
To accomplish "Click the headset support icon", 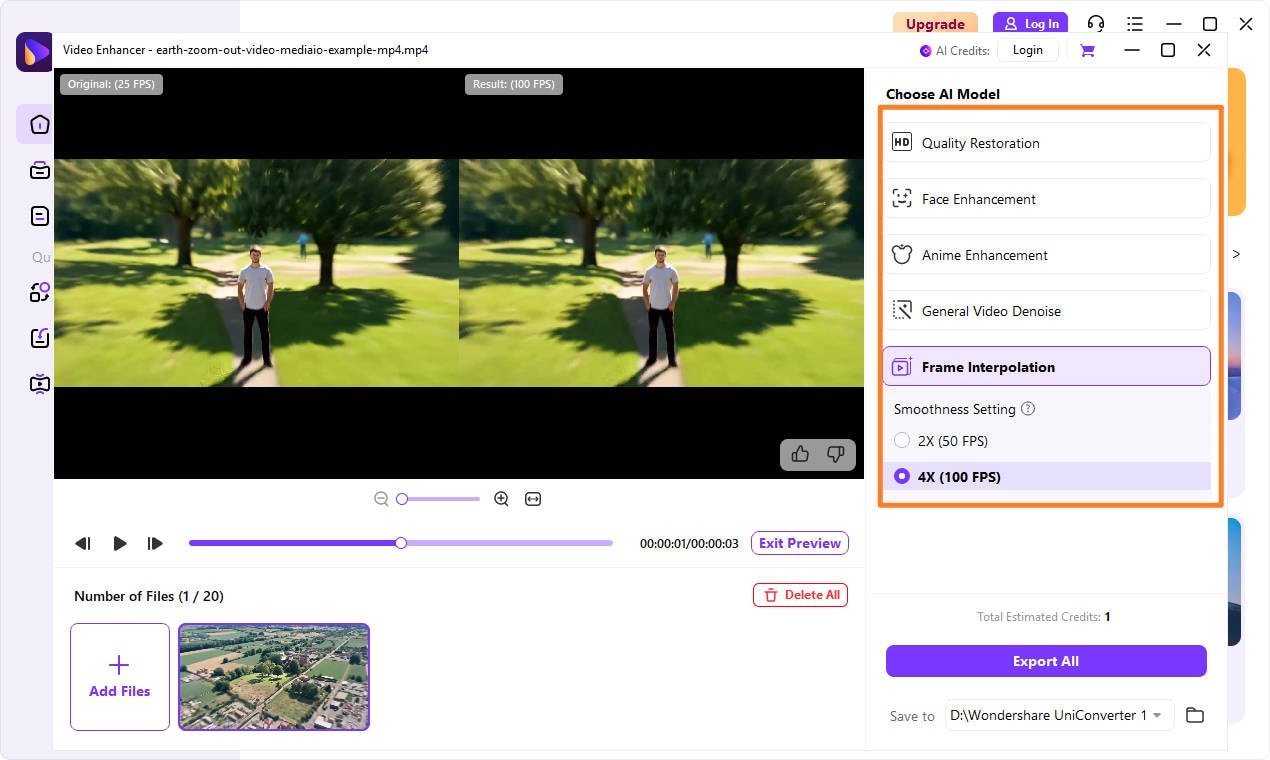I will tap(1096, 24).
